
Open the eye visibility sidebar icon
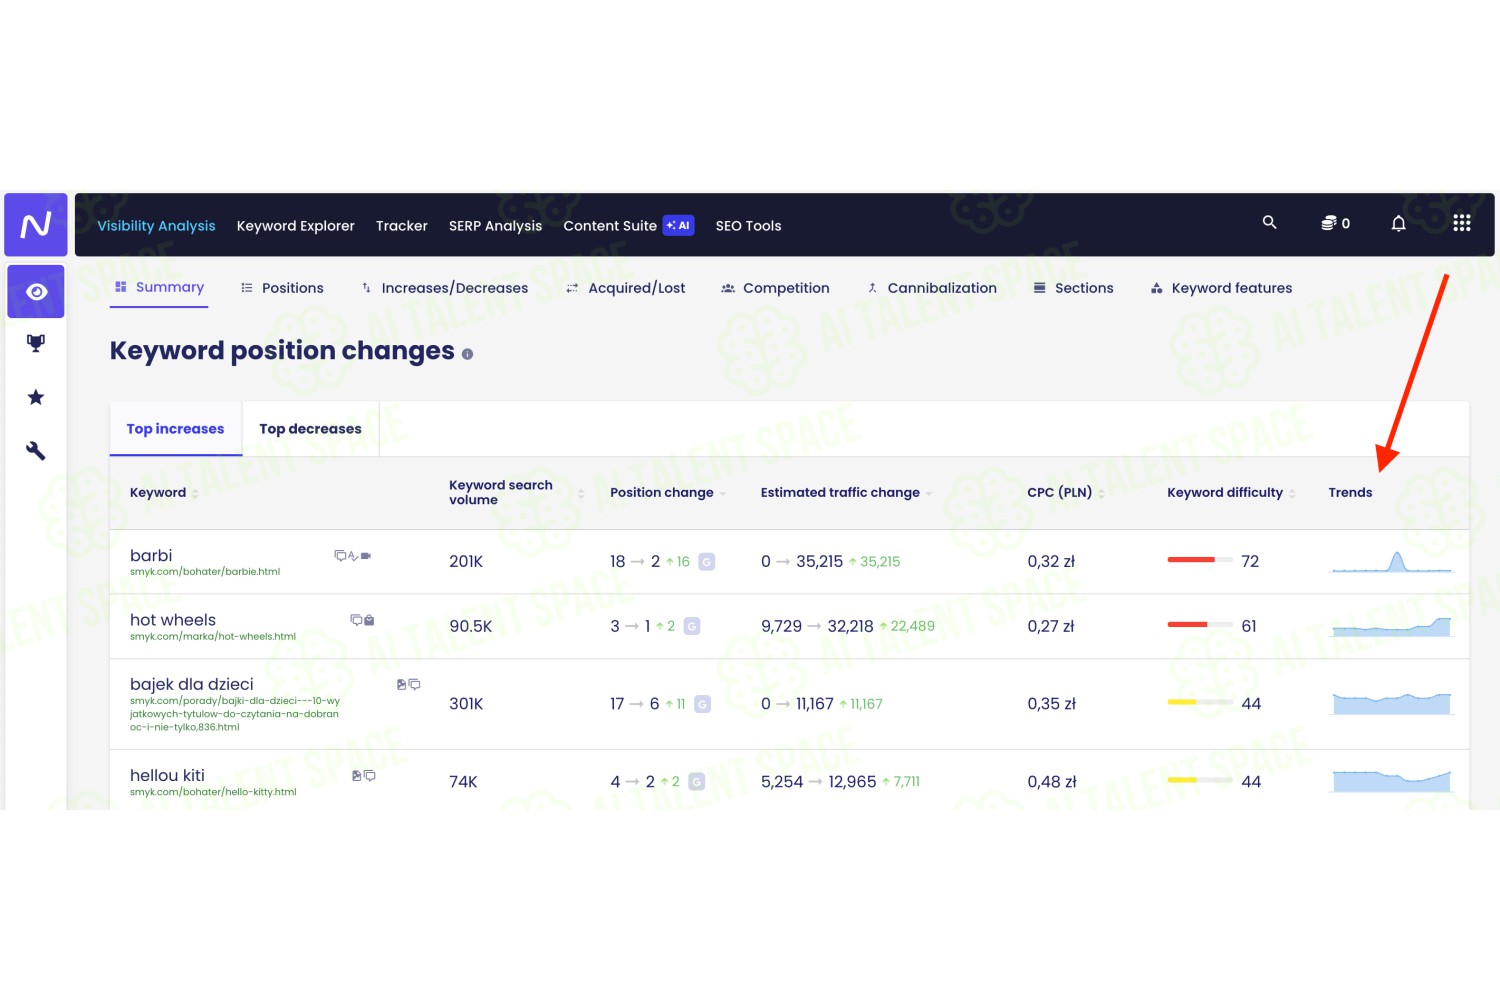click(x=36, y=292)
